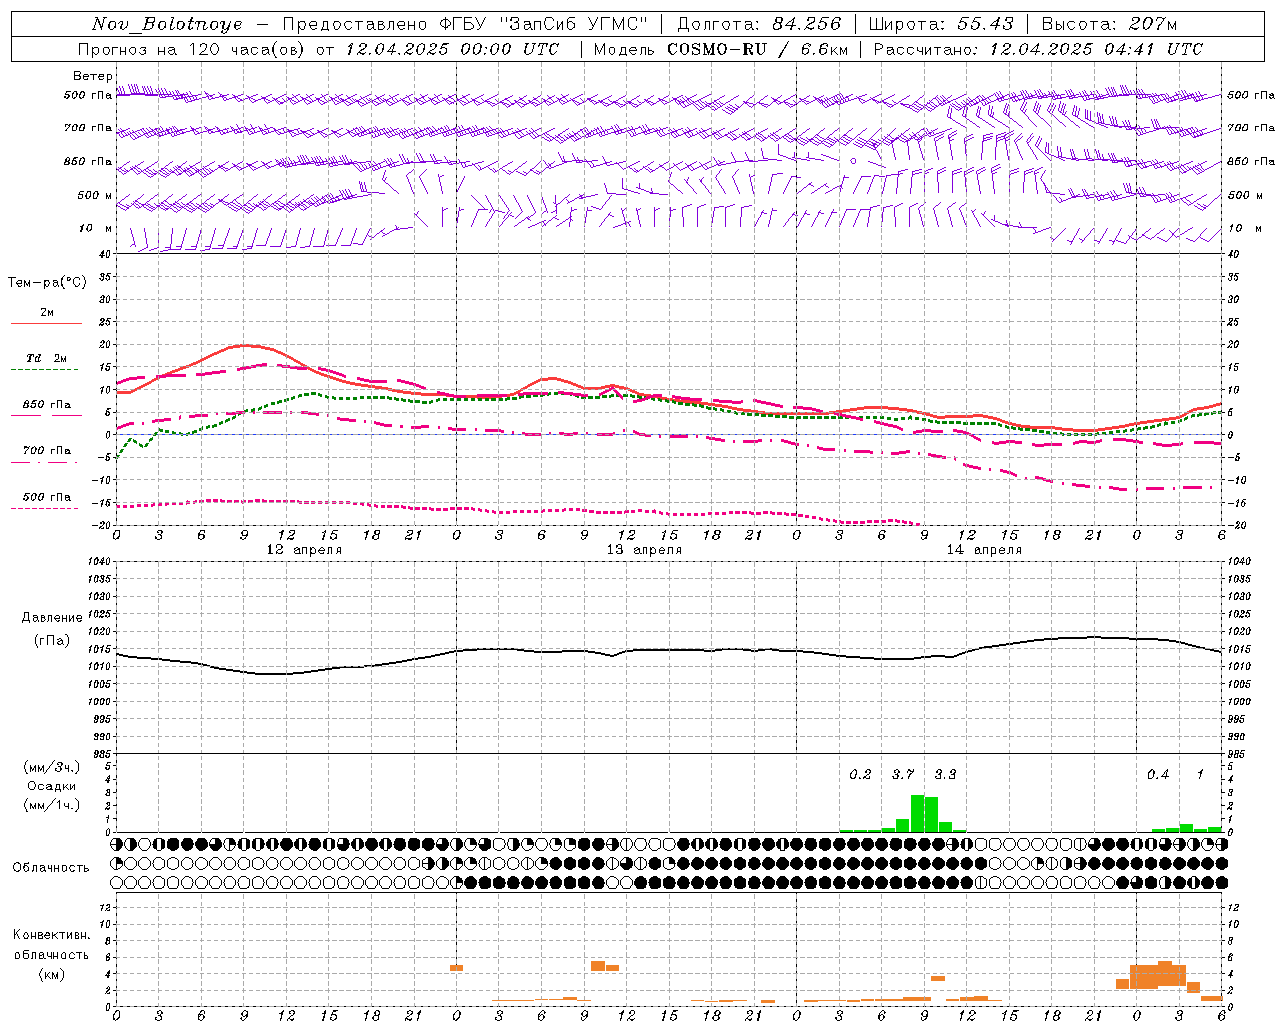Click the "Осадки" precipitation label
Screen dimensions: 1280x1024
pos(51,786)
